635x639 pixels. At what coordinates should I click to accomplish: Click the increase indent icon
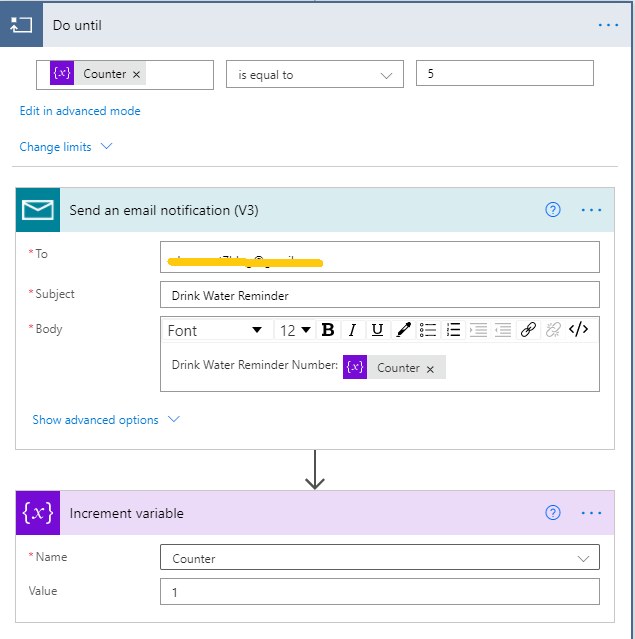click(x=478, y=330)
